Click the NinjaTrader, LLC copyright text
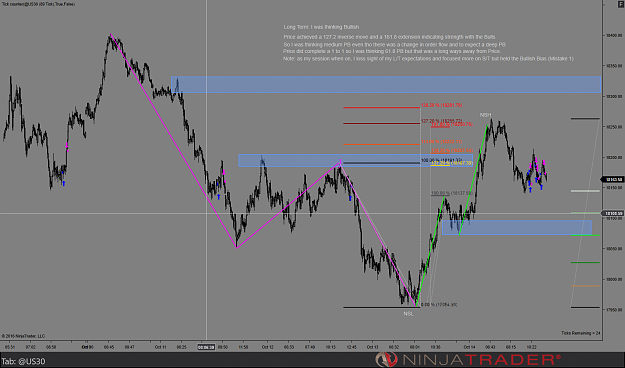Viewport: 625px width, 368px height. (24, 336)
